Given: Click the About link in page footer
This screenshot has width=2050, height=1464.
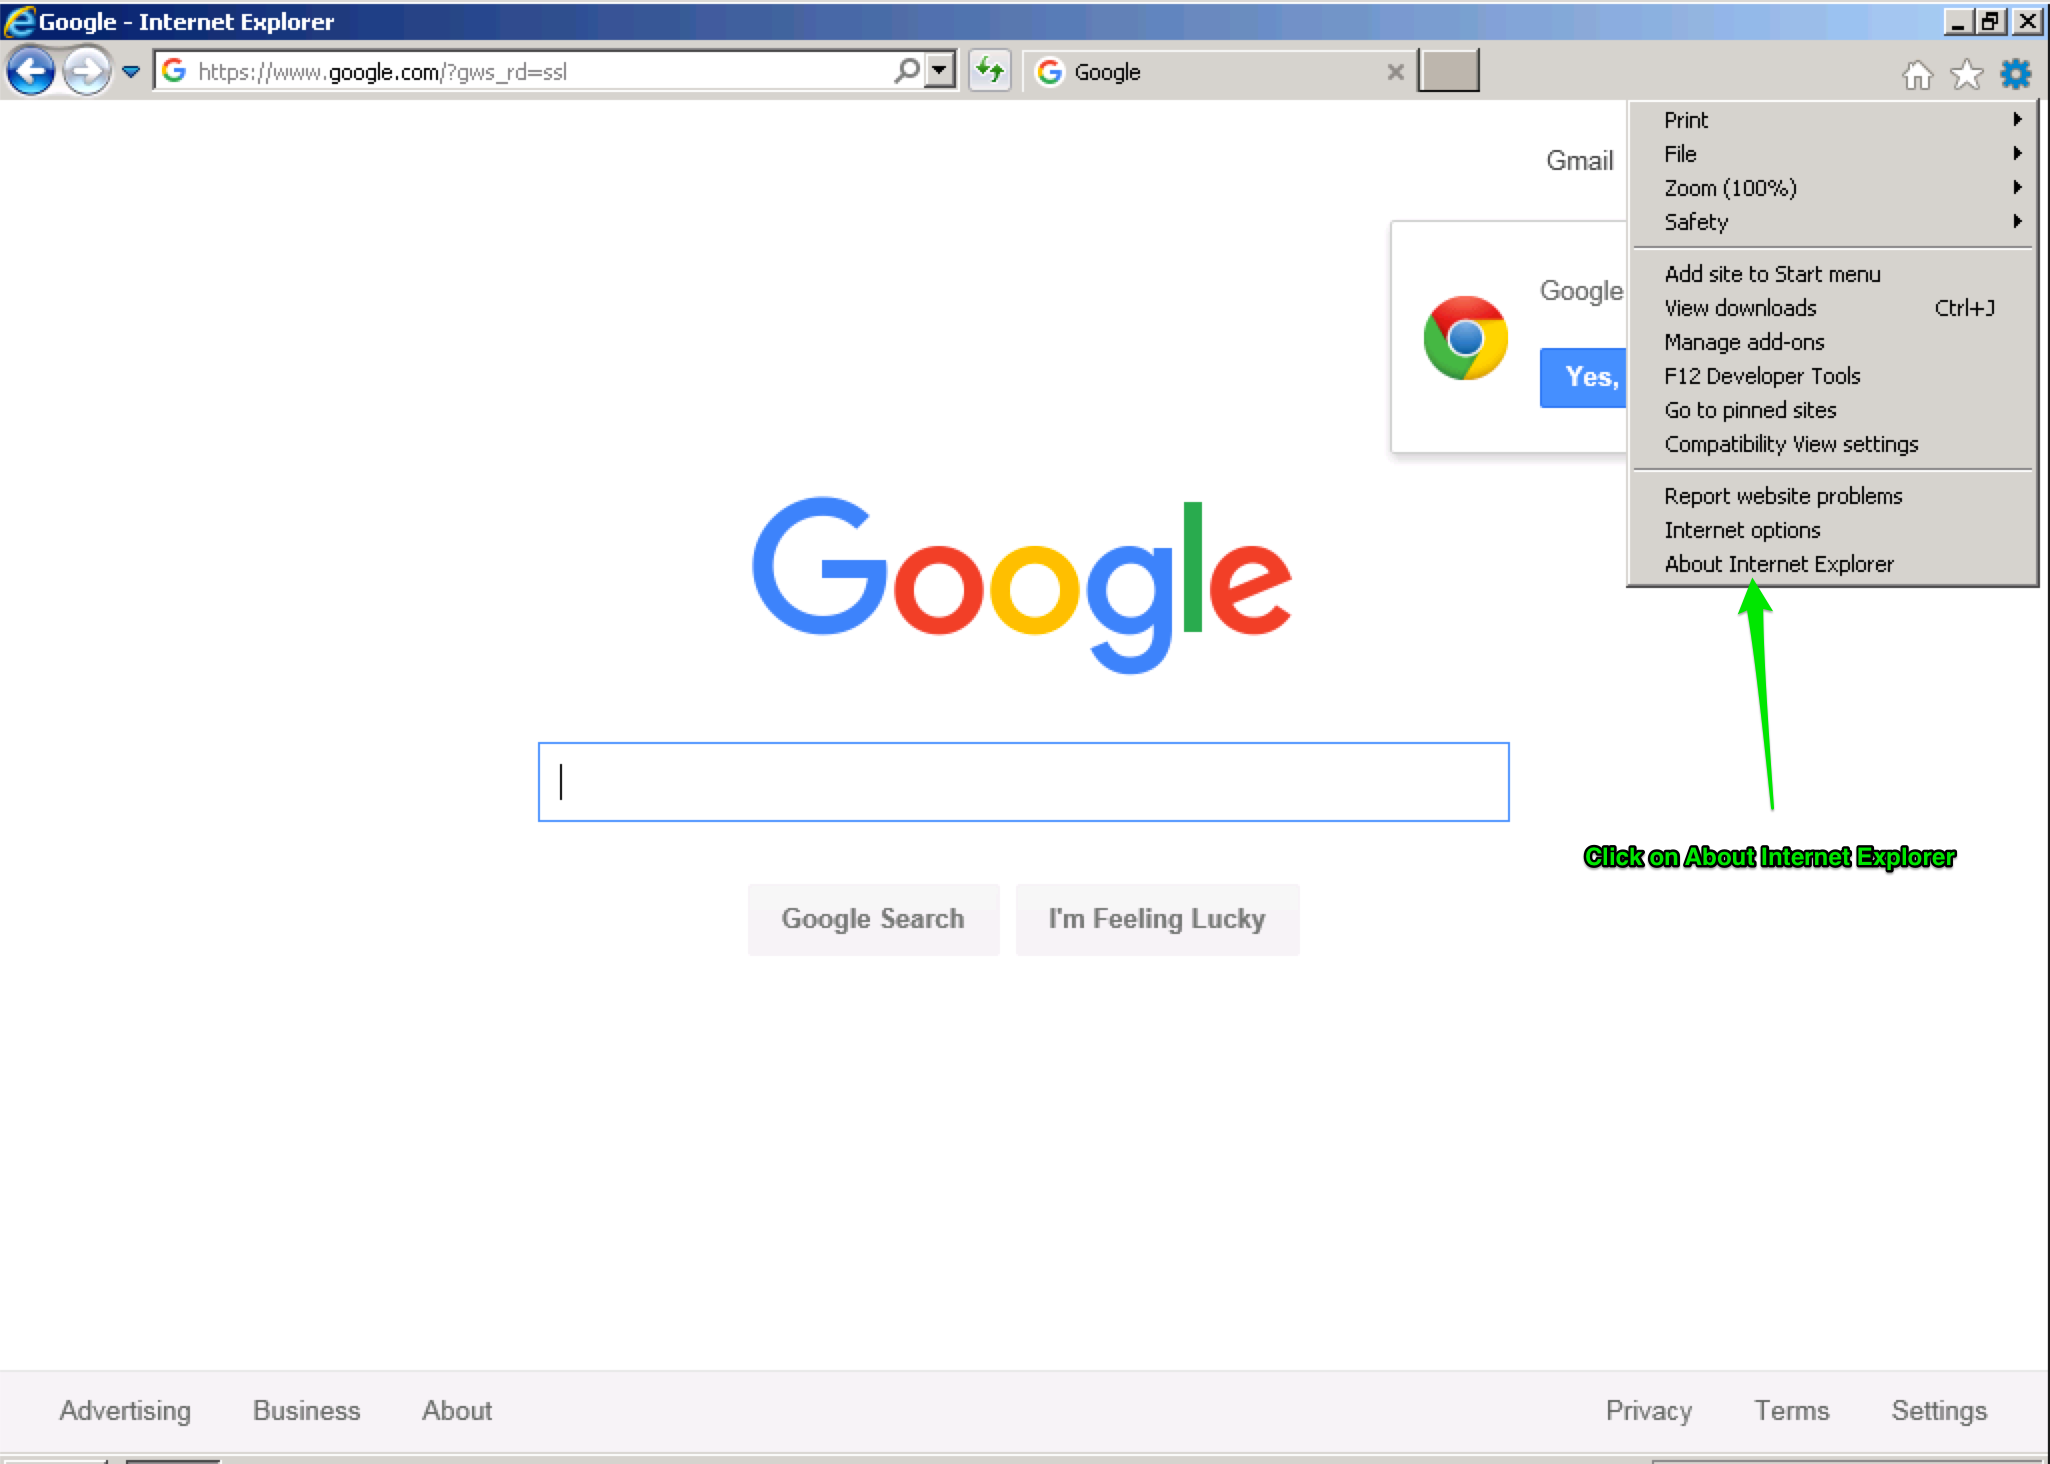Looking at the screenshot, I should pyautogui.click(x=456, y=1410).
